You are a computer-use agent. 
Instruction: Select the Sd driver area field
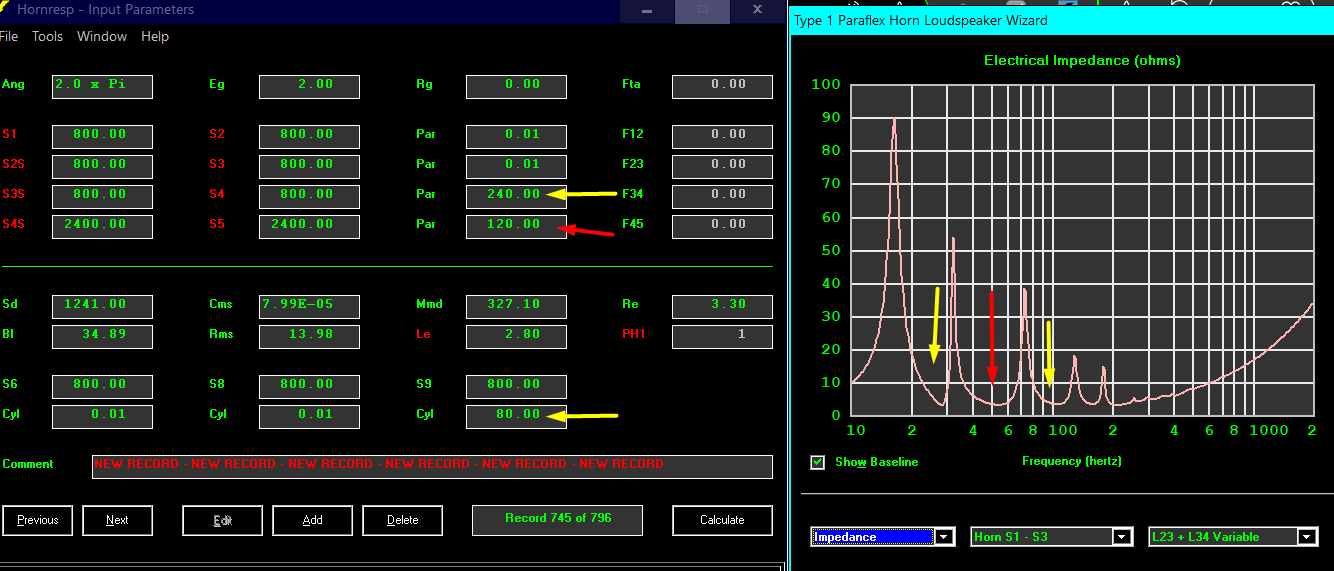tap(102, 306)
